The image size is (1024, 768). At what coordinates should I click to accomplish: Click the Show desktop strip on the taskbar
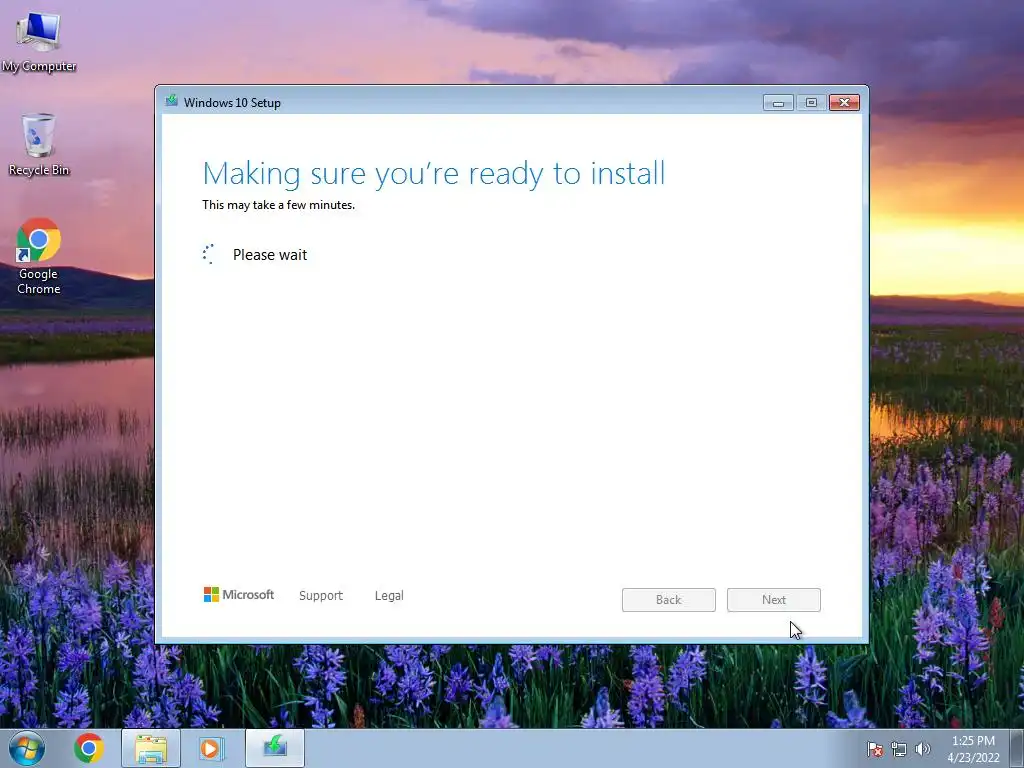point(1019,748)
